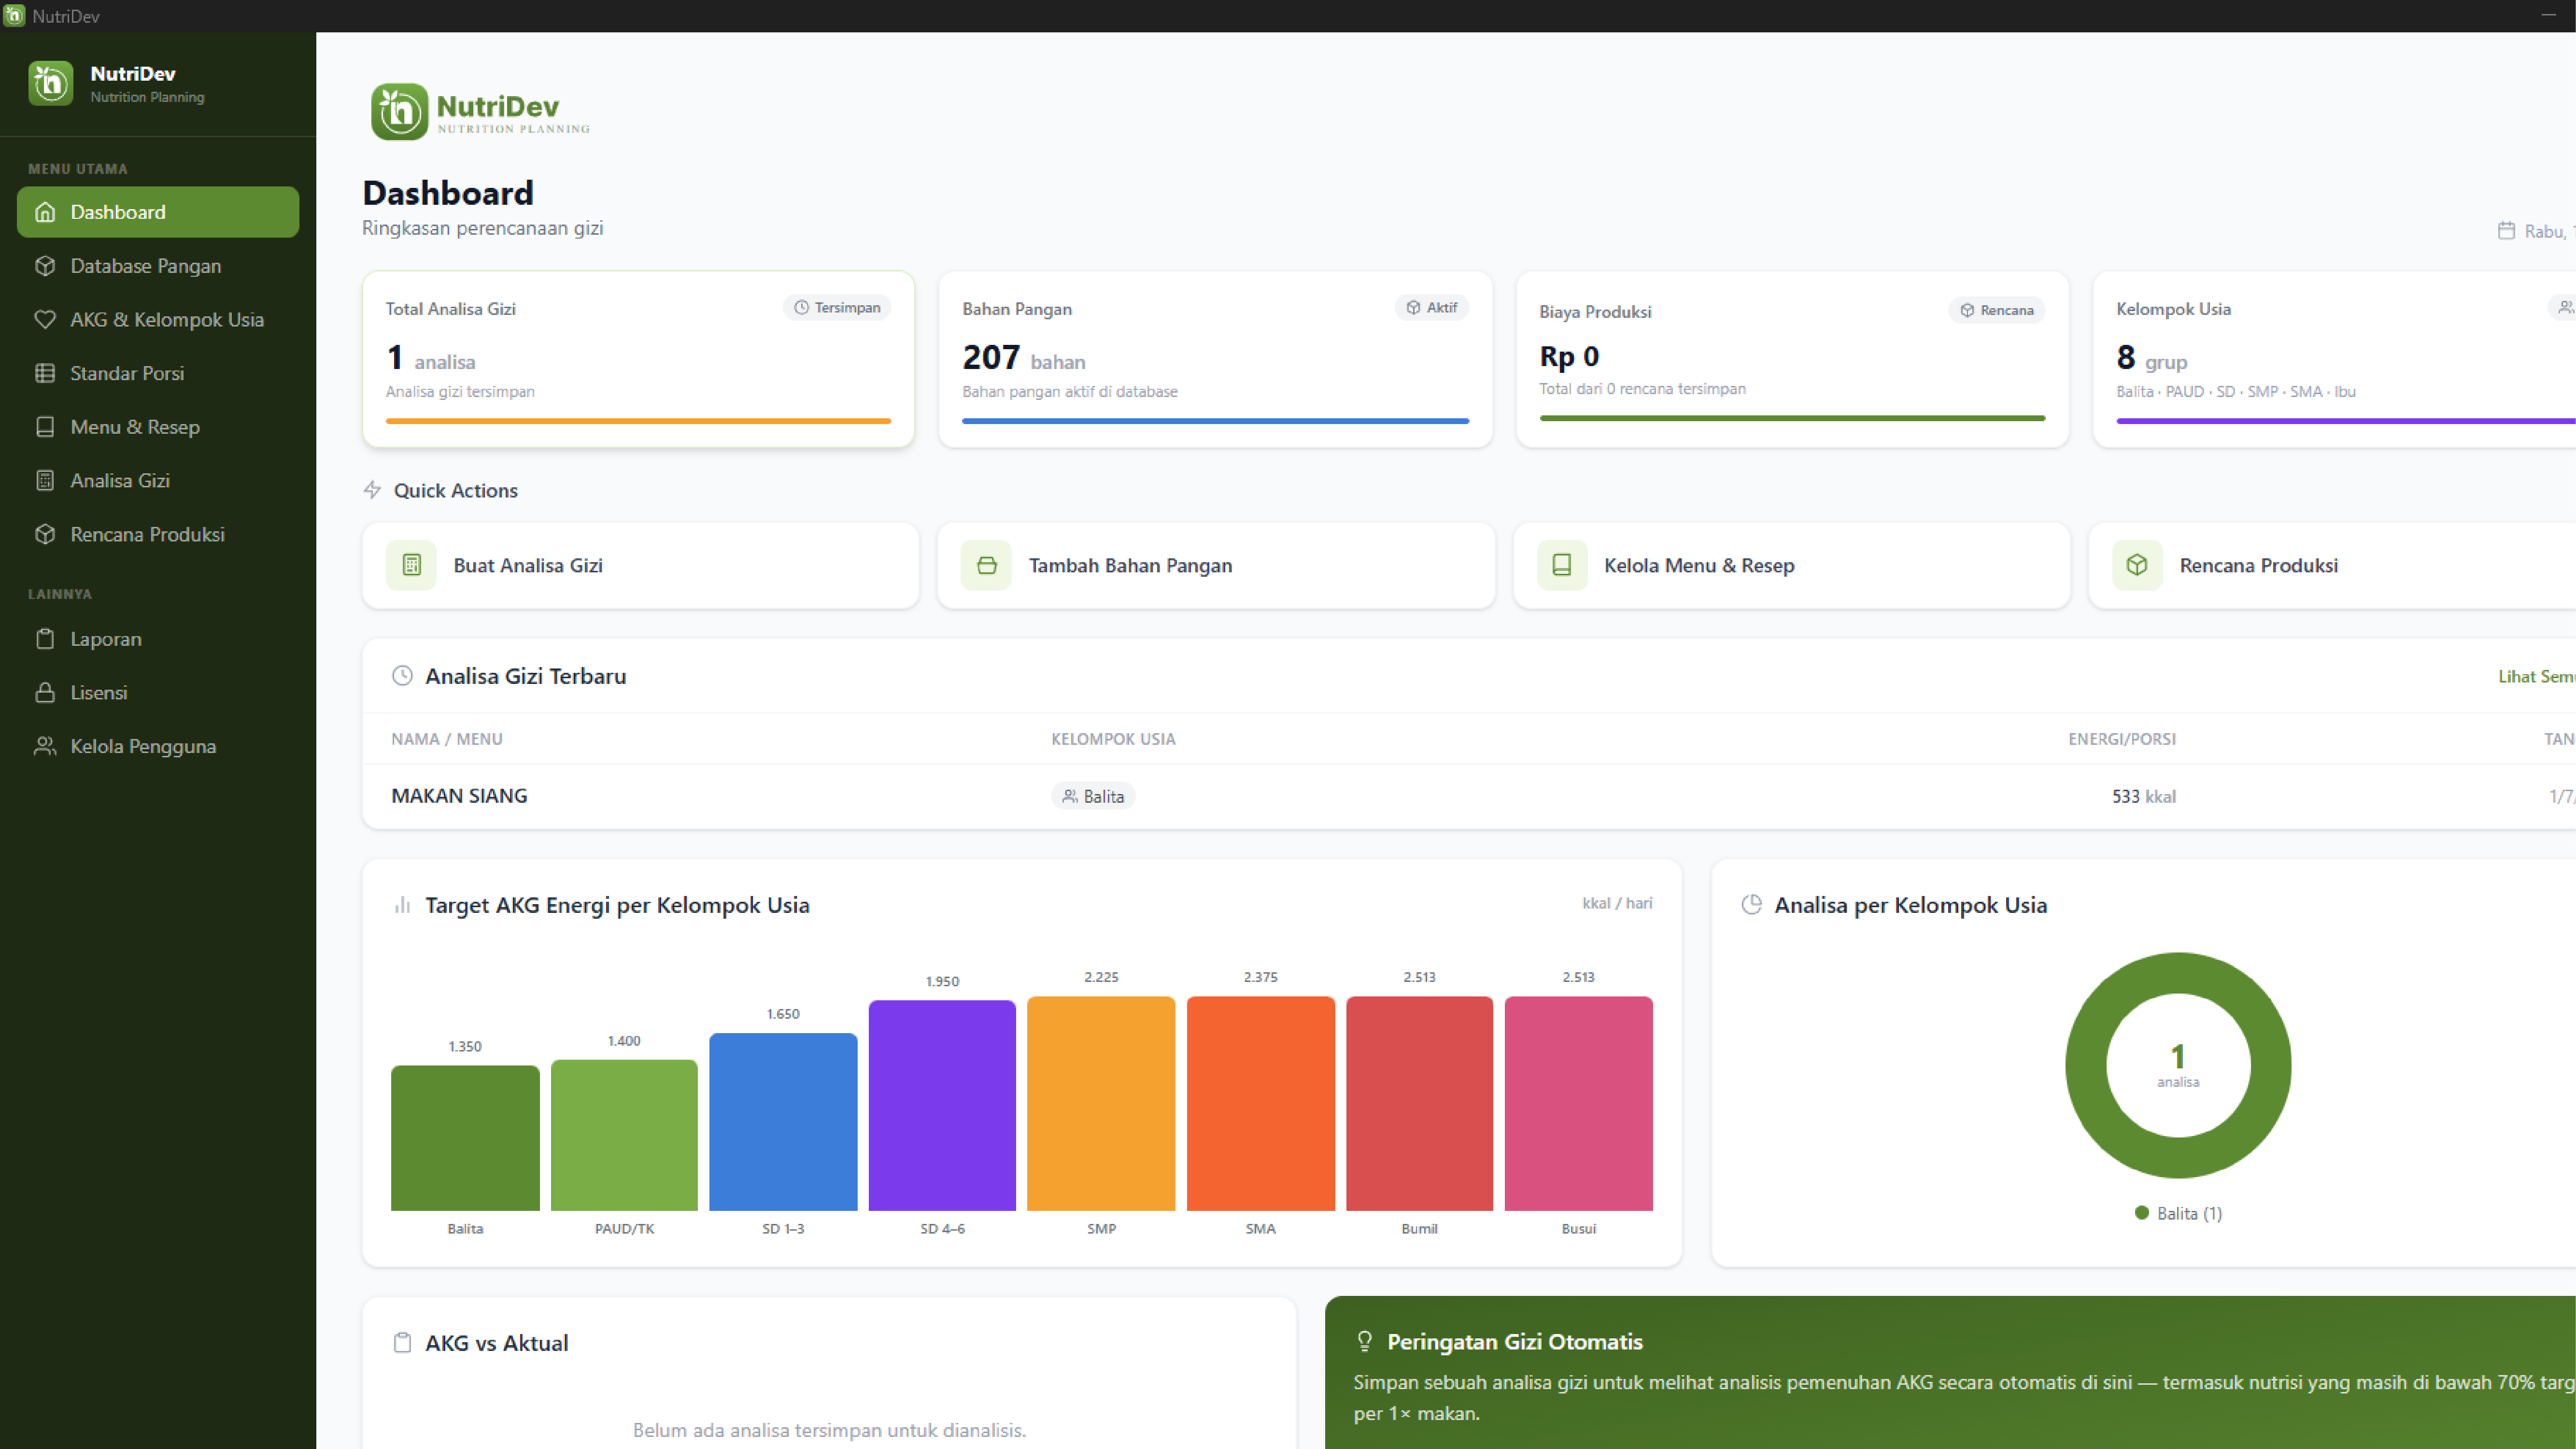Click the box icon beside Rencana Produksi in sidebar
Screen dimensions: 2576x1449
[45, 534]
